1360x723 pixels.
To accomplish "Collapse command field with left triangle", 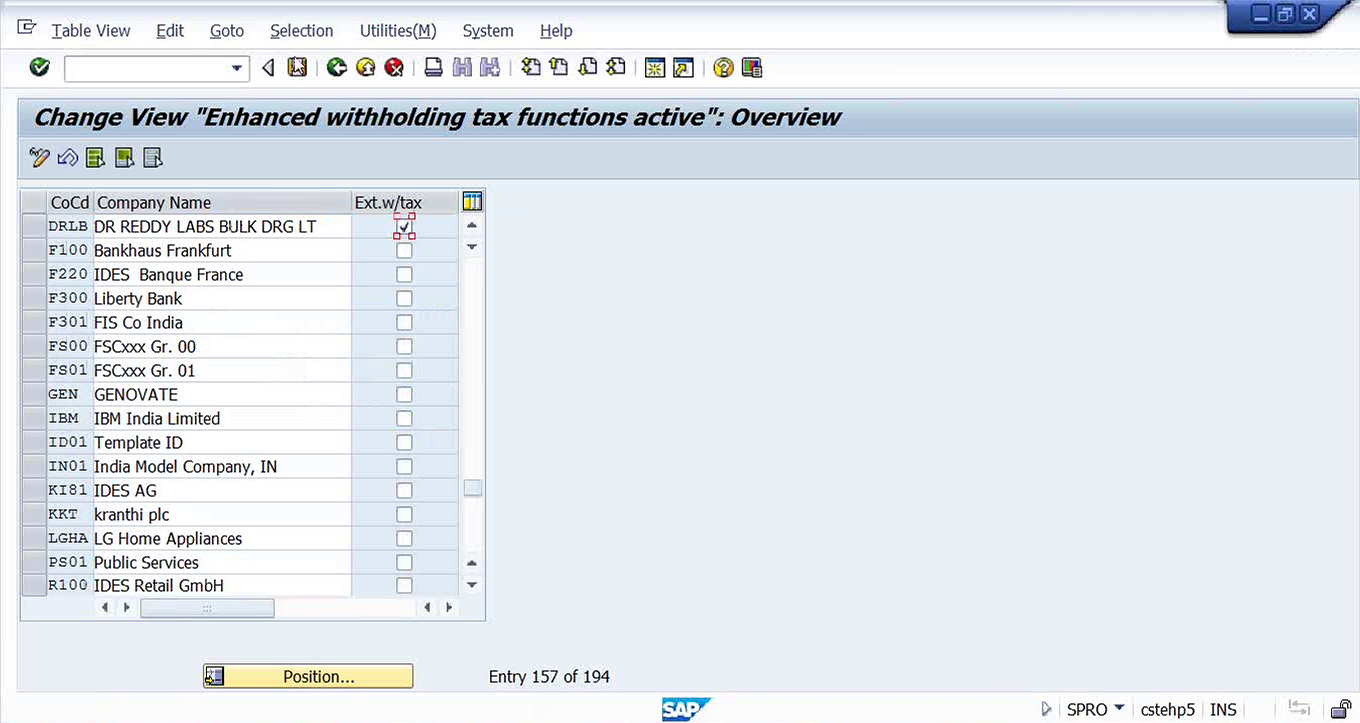I will 267,68.
